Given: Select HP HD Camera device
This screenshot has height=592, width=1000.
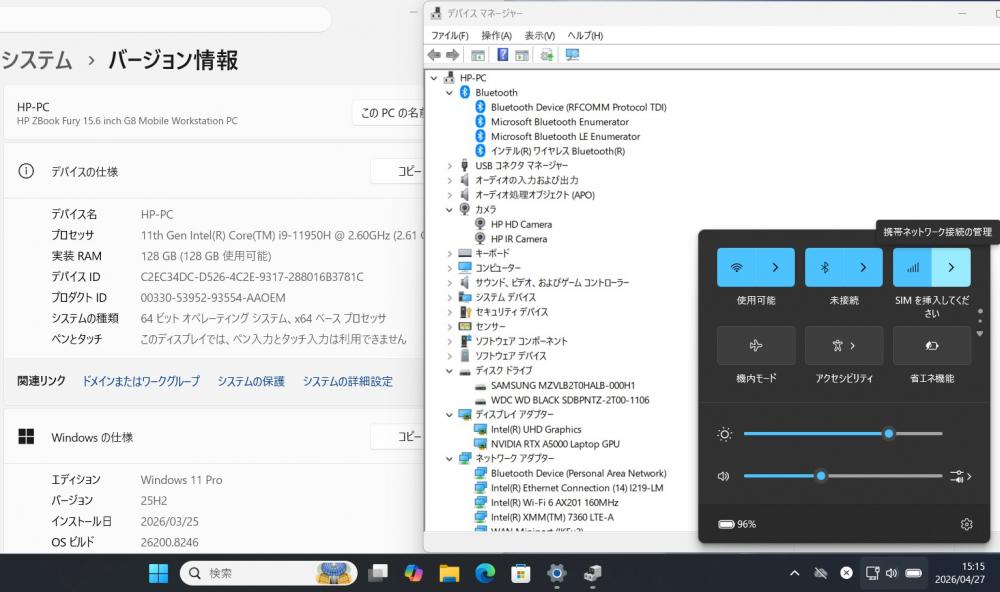Looking at the screenshot, I should point(521,225).
